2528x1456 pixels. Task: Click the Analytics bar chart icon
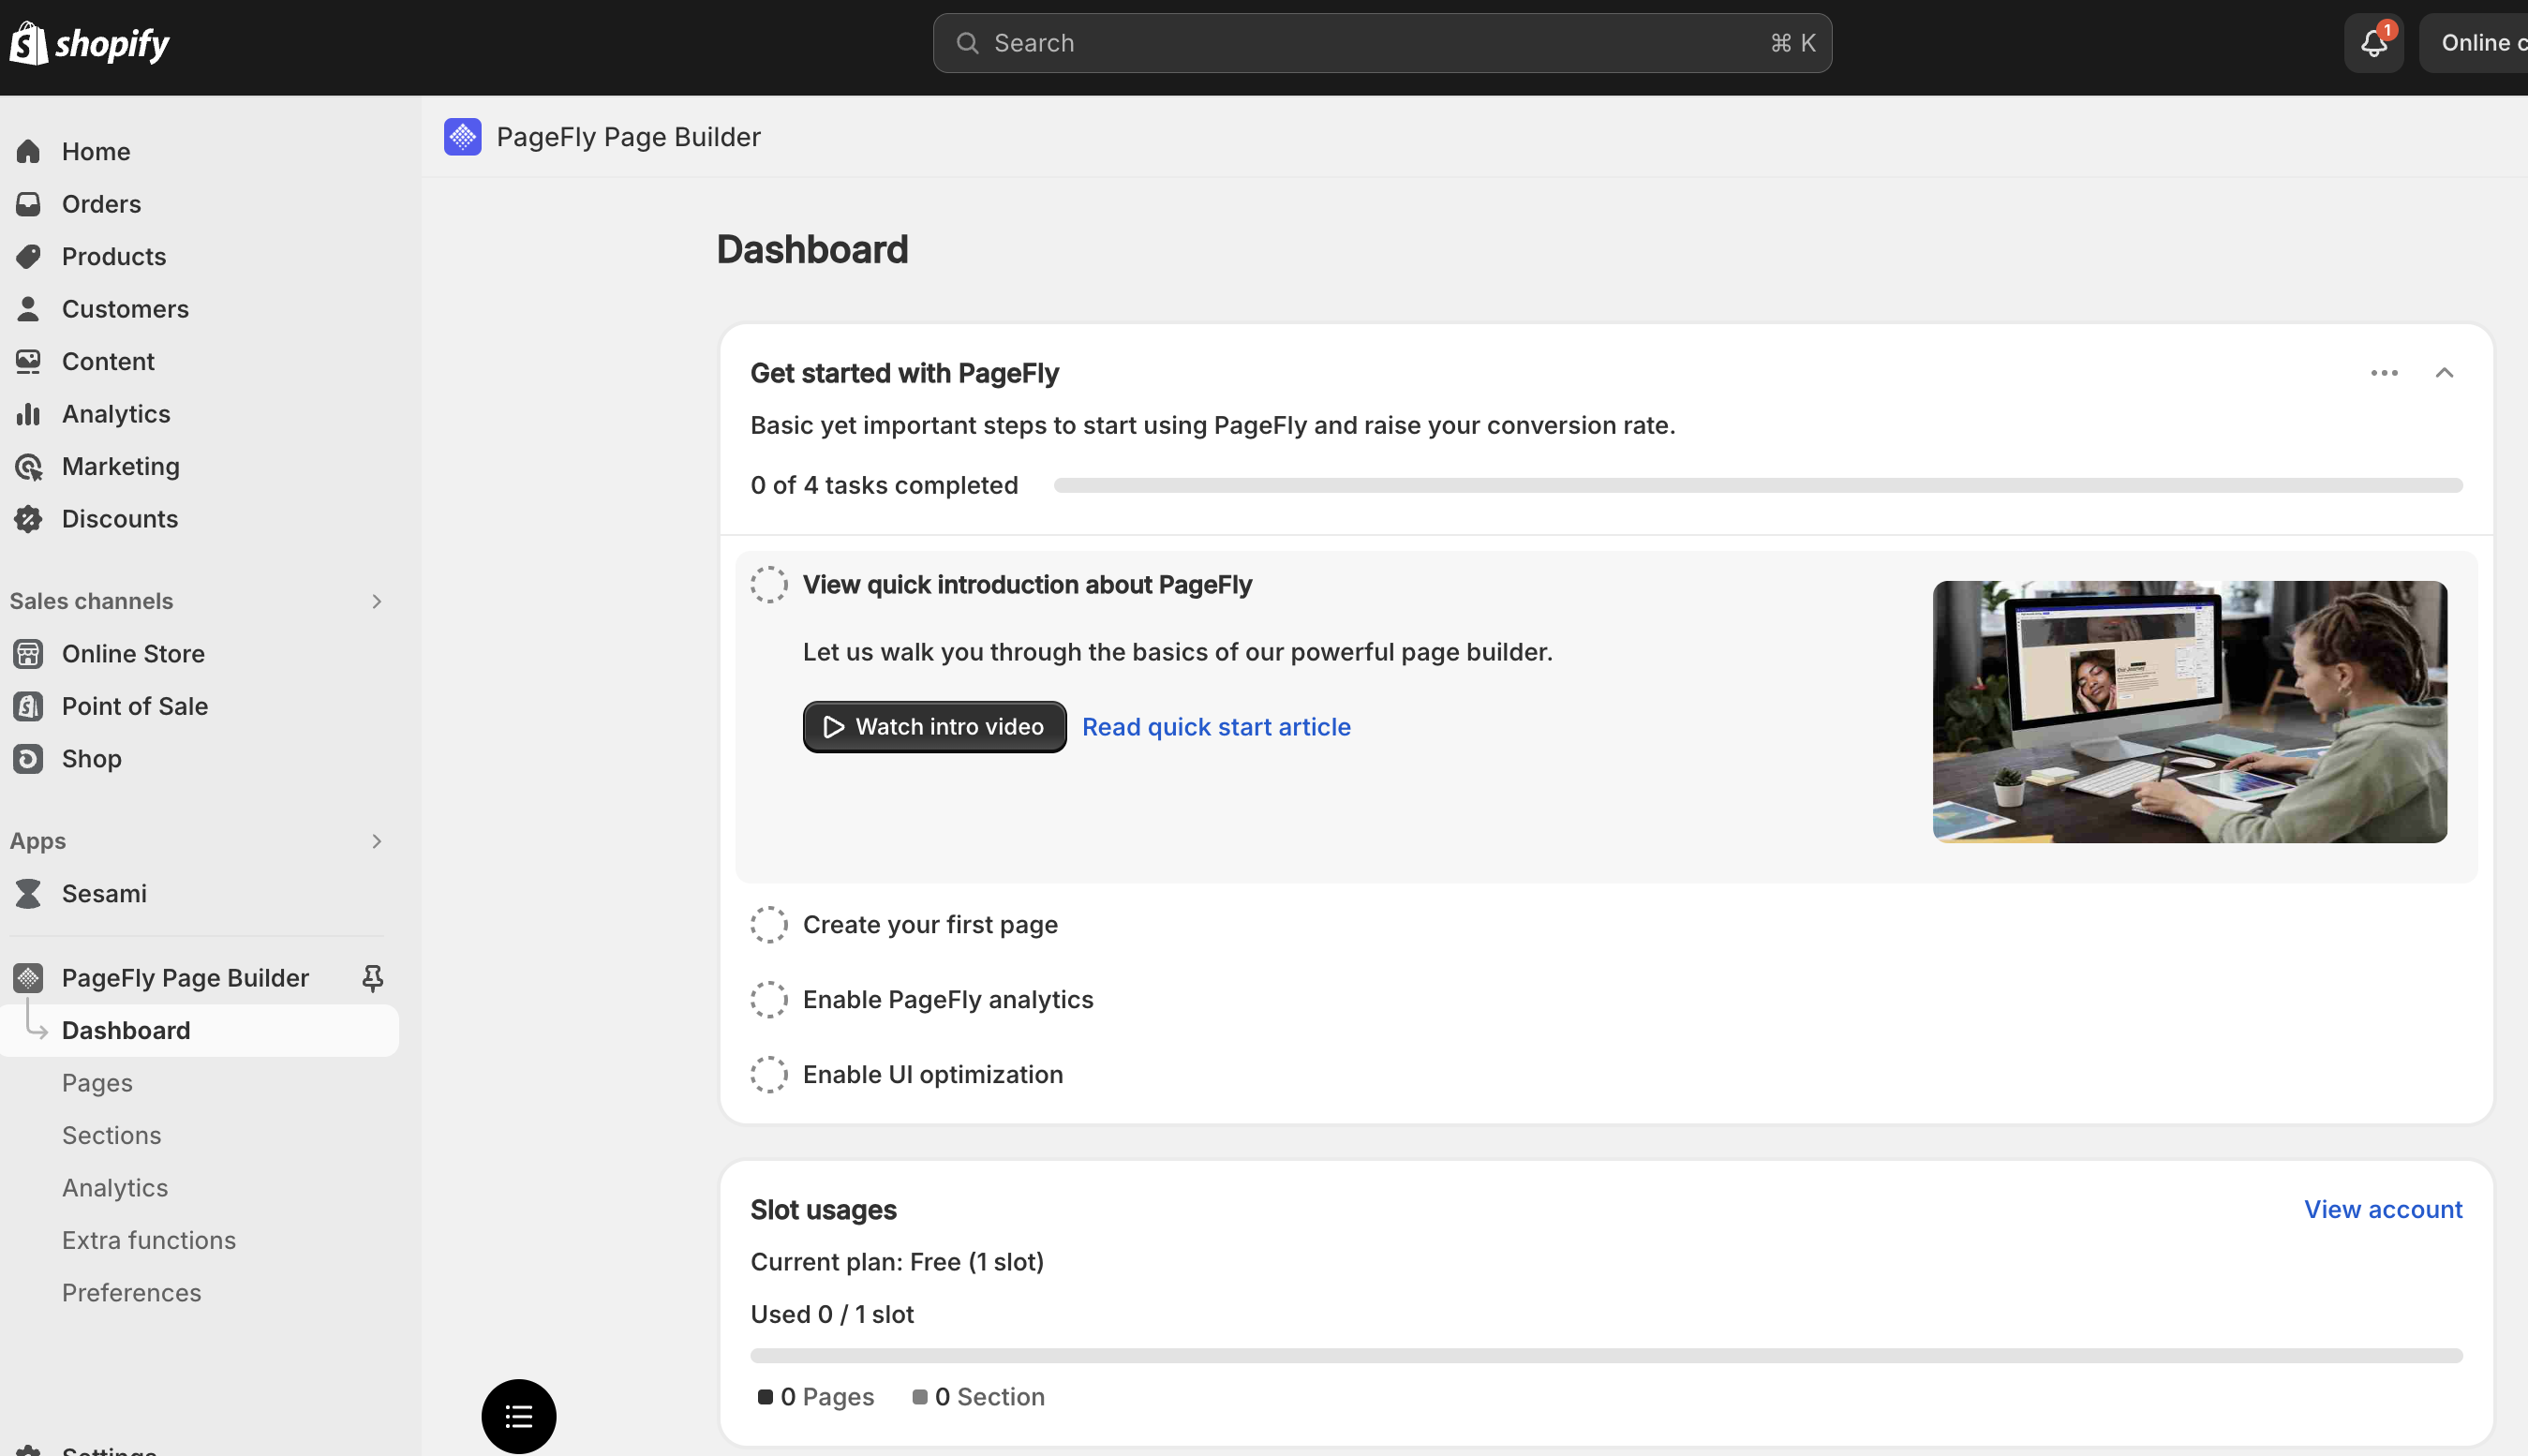point(28,414)
